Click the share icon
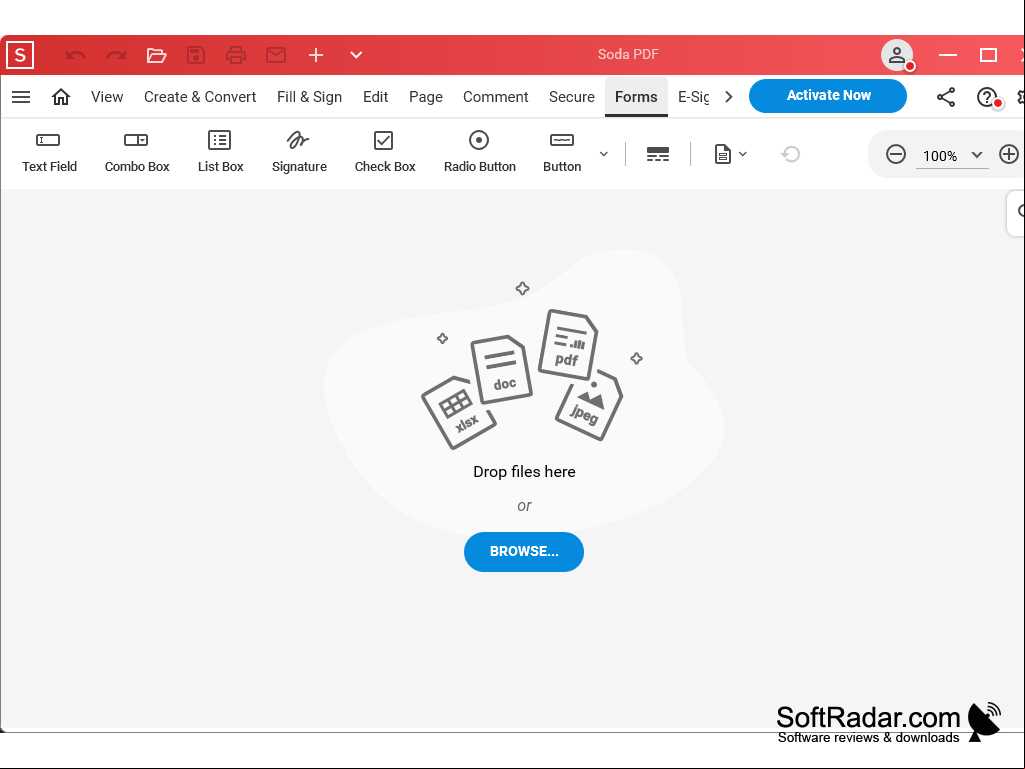Screen dimensions: 1025x769 coord(946,97)
